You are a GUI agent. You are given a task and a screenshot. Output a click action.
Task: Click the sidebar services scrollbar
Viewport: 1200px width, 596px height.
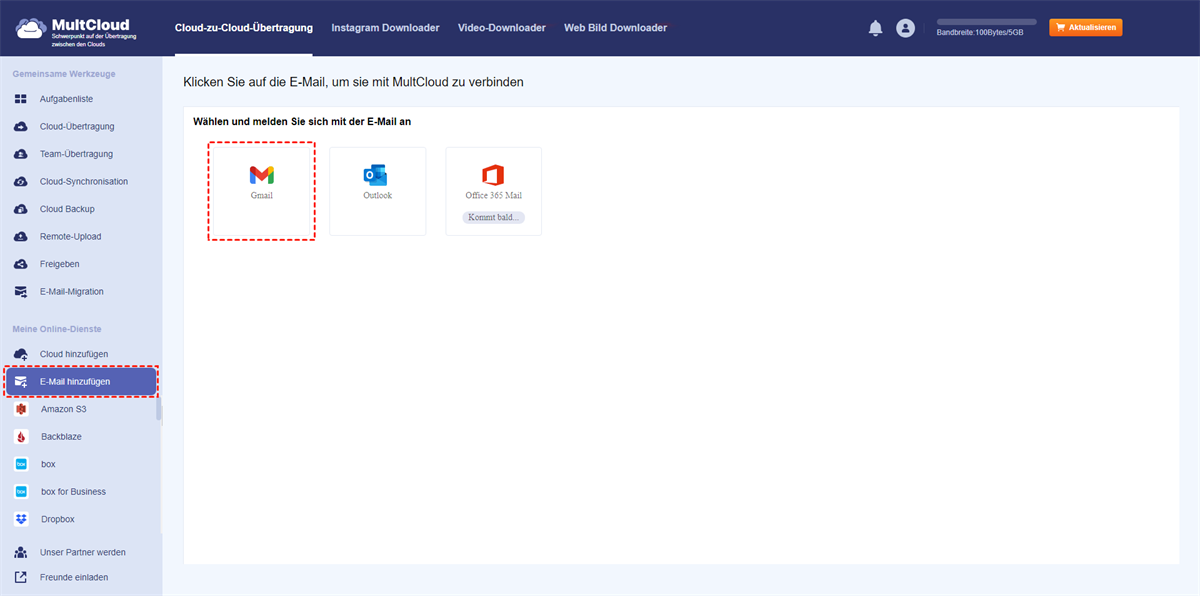pyautogui.click(x=158, y=407)
